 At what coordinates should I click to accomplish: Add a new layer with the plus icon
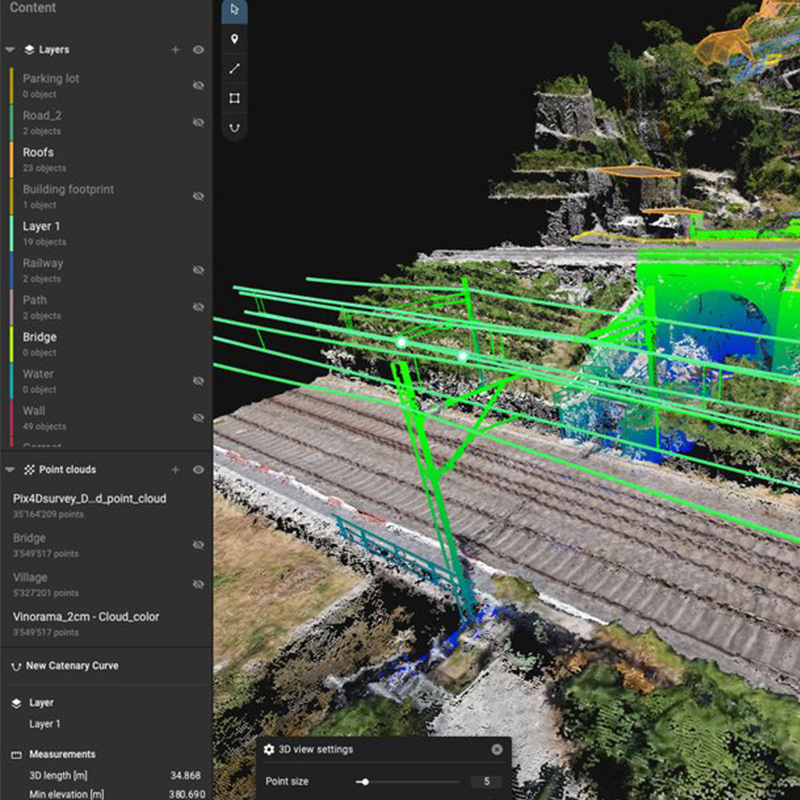tap(175, 49)
